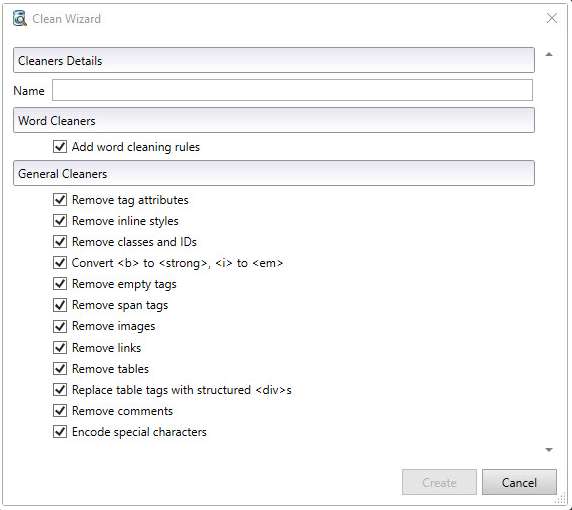This screenshot has height=510, width=572.
Task: Close the Clean Wizard dialog
Action: tap(552, 18)
